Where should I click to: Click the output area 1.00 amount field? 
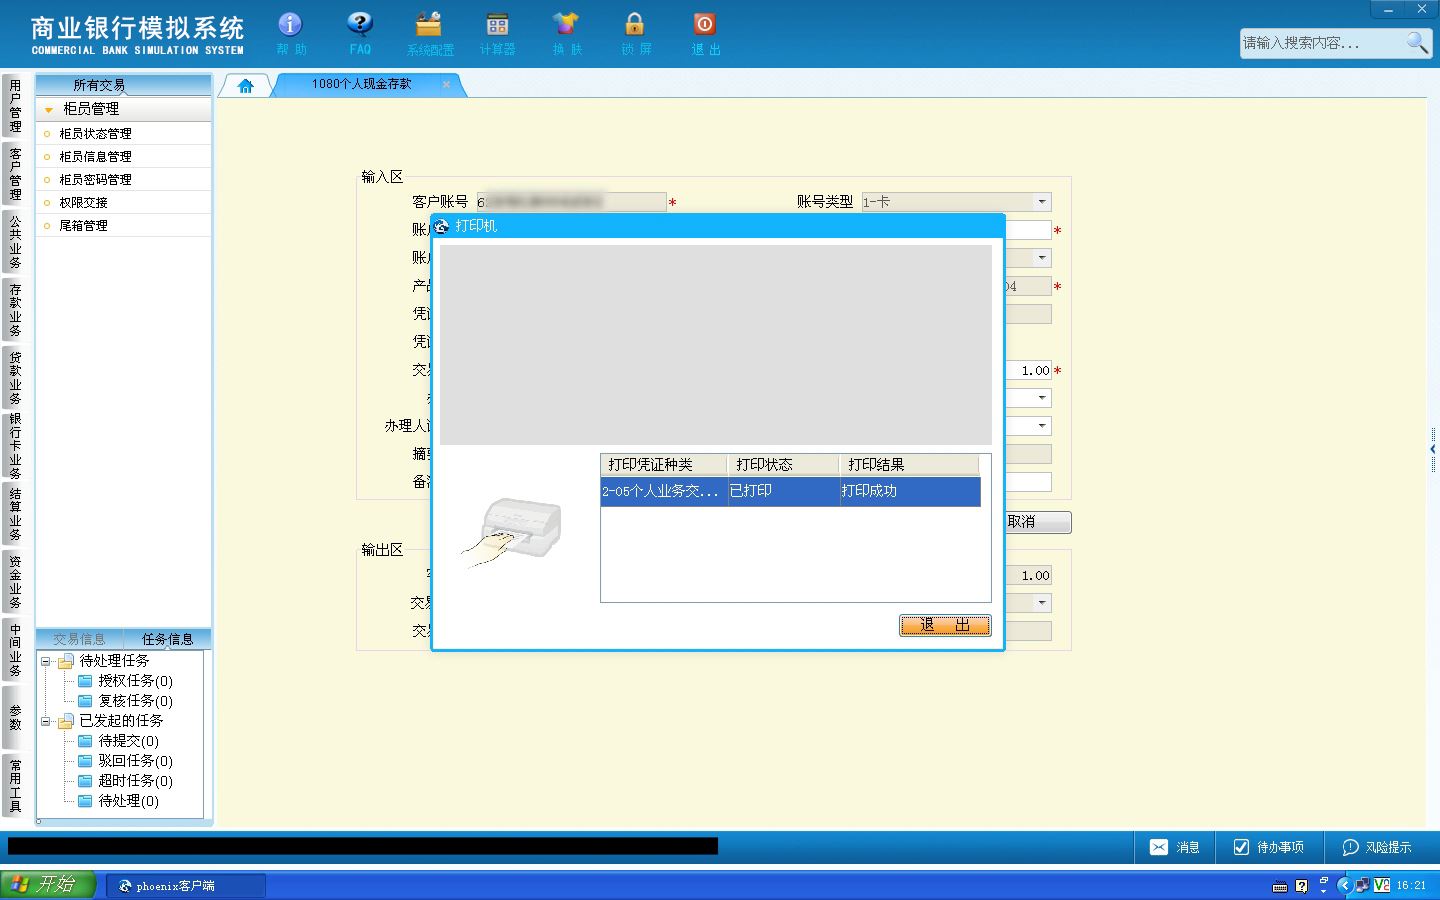pyautogui.click(x=1028, y=575)
